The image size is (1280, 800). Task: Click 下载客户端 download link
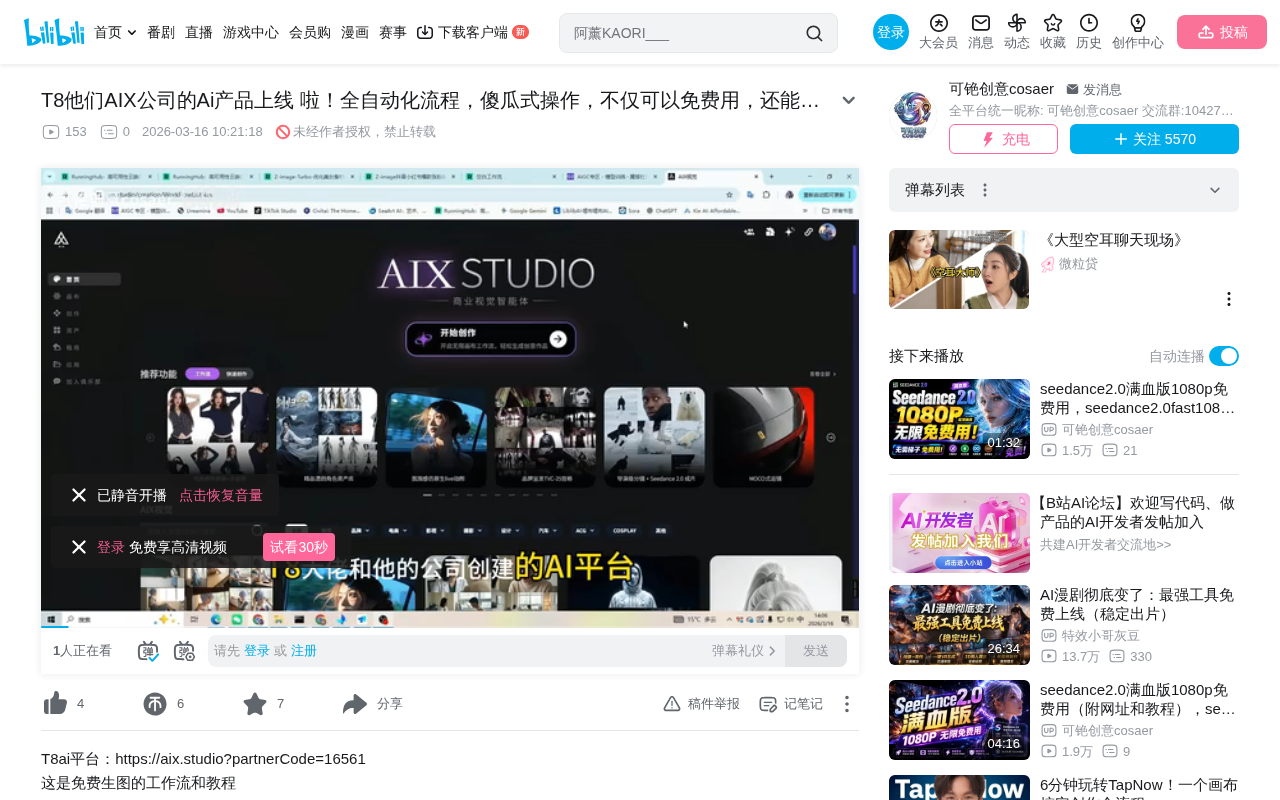pos(472,32)
